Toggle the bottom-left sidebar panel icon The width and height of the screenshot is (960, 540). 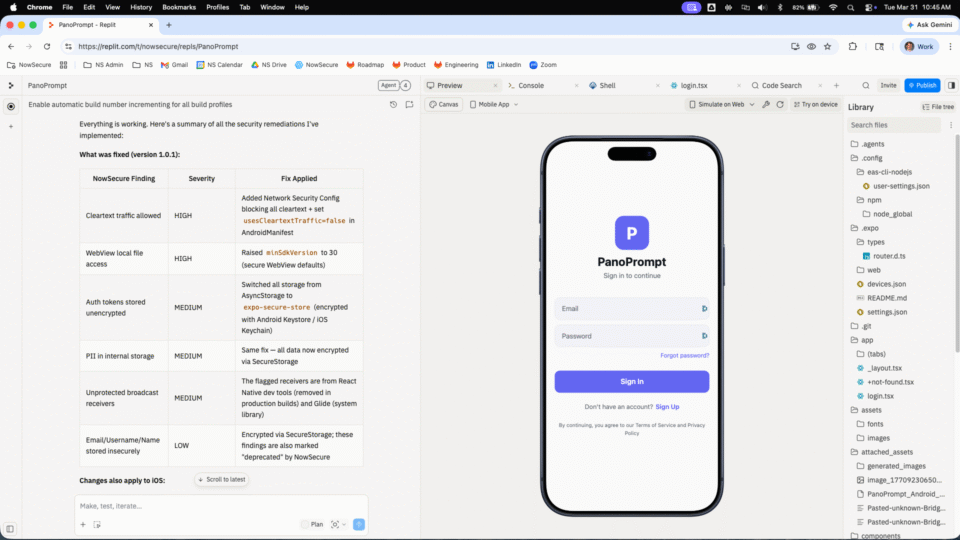(x=10, y=529)
